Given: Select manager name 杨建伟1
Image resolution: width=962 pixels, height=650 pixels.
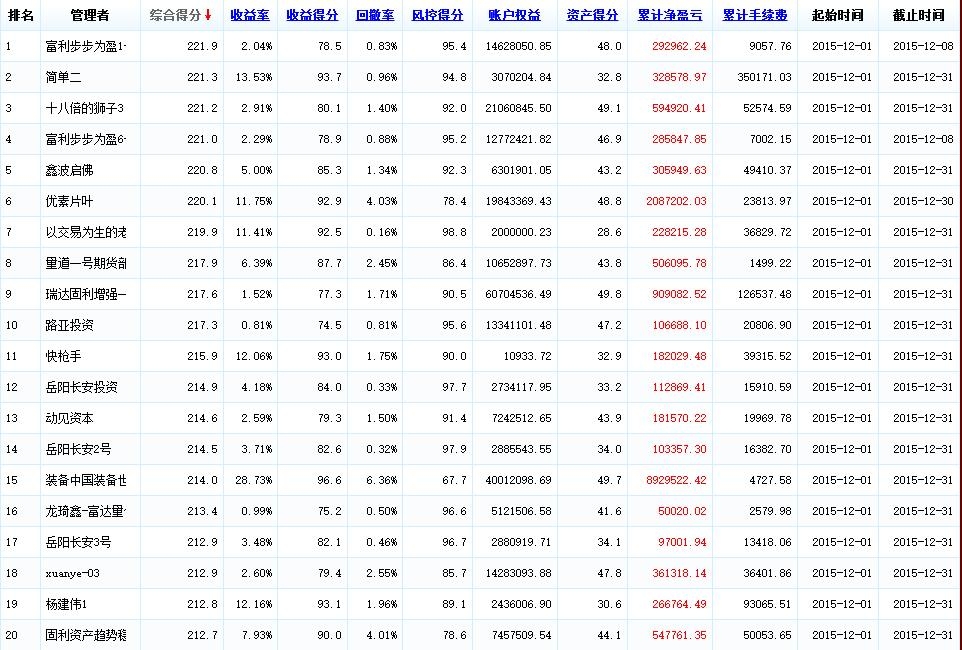Looking at the screenshot, I should (66, 604).
